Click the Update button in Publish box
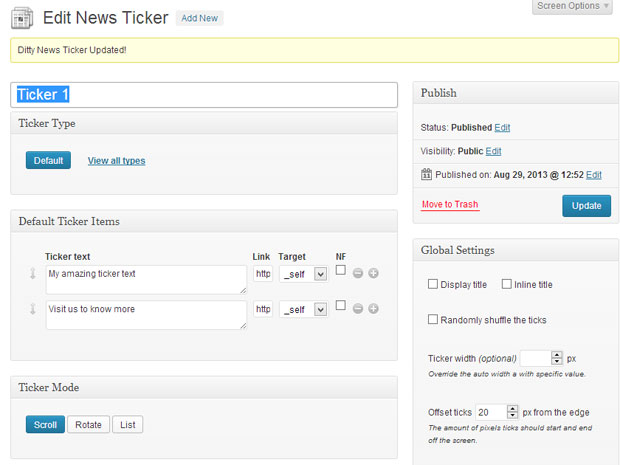The width and height of the screenshot is (620, 465). click(x=586, y=206)
